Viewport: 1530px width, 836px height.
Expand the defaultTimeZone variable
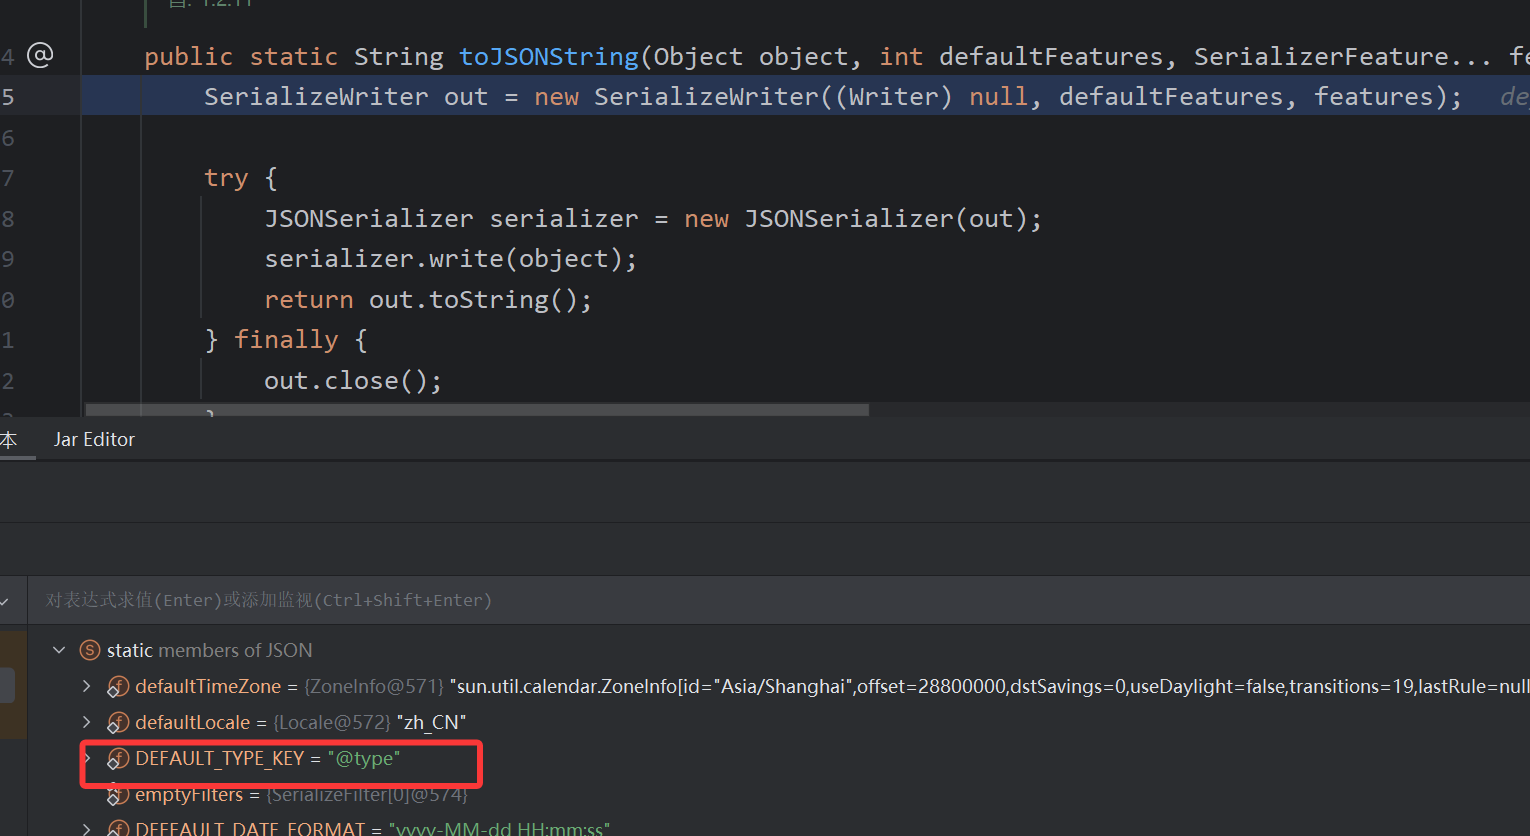pos(87,687)
